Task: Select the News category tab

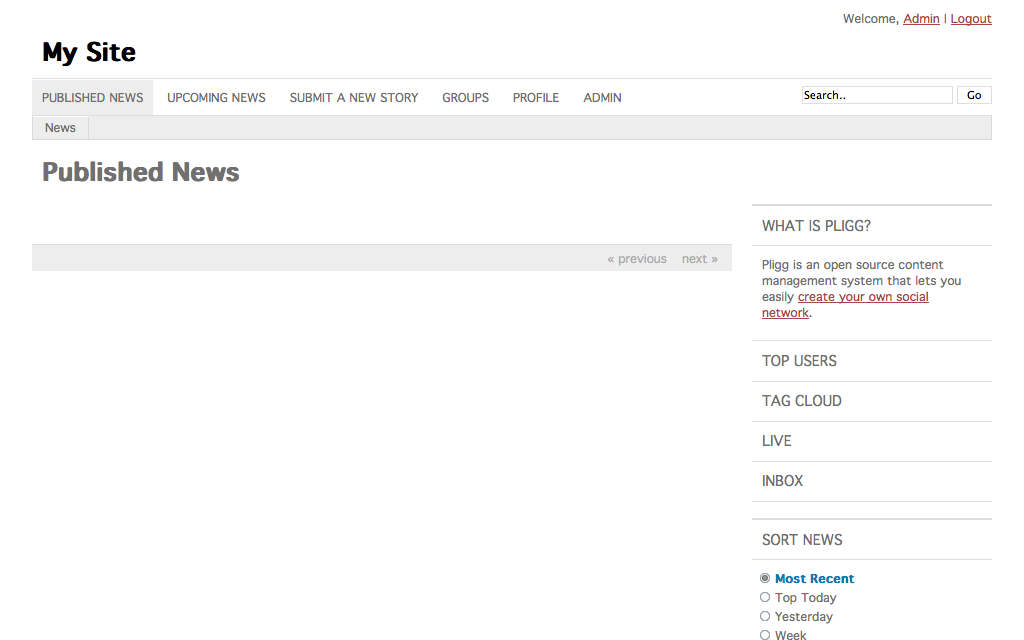Action: click(60, 128)
